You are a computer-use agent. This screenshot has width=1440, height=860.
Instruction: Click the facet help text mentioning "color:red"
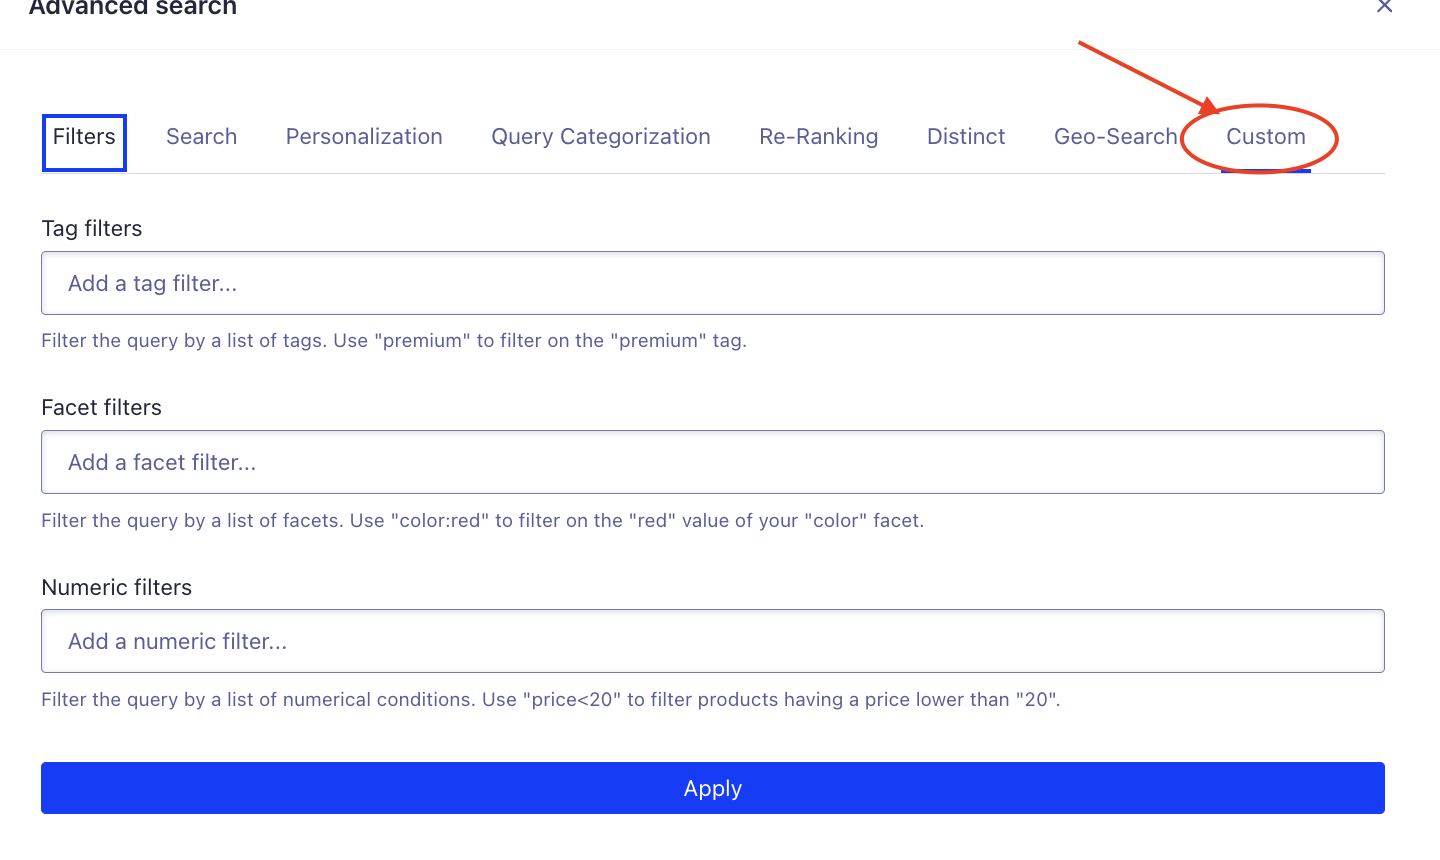[482, 521]
